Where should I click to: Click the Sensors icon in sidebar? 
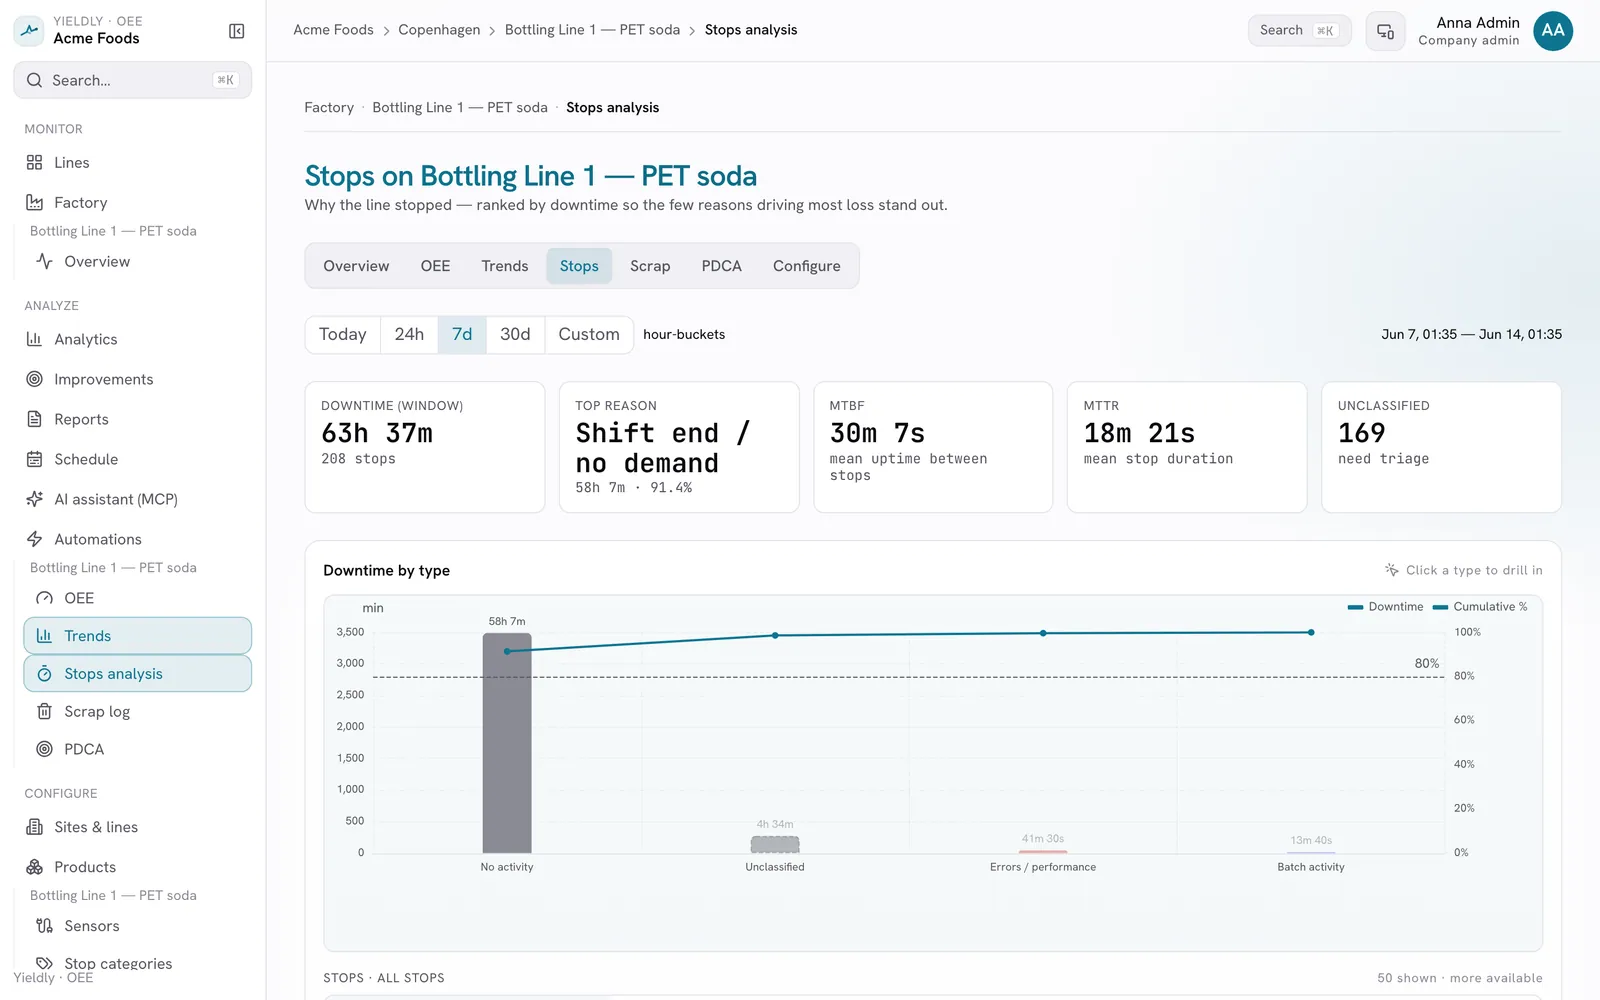pos(44,926)
